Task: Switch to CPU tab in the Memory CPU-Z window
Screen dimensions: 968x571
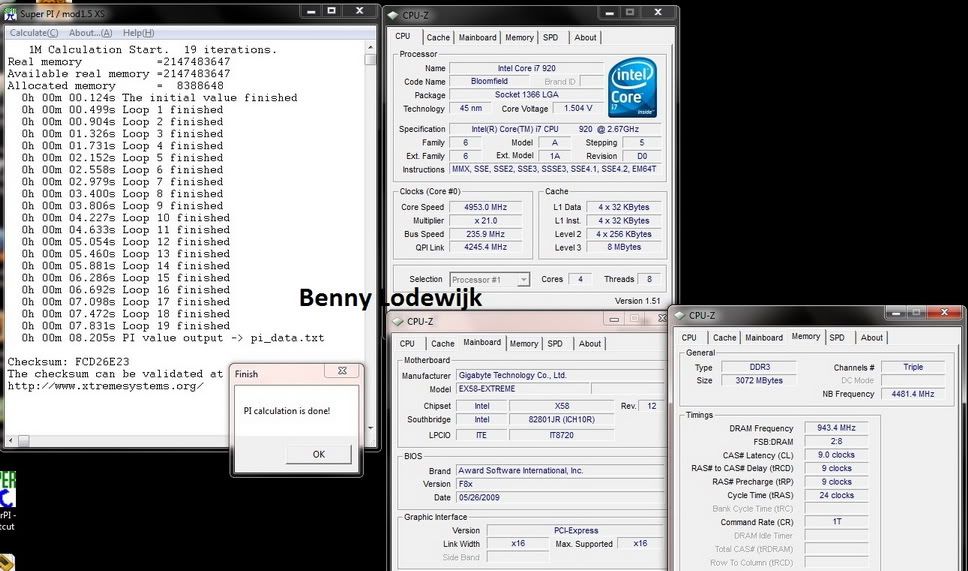Action: pyautogui.click(x=689, y=338)
